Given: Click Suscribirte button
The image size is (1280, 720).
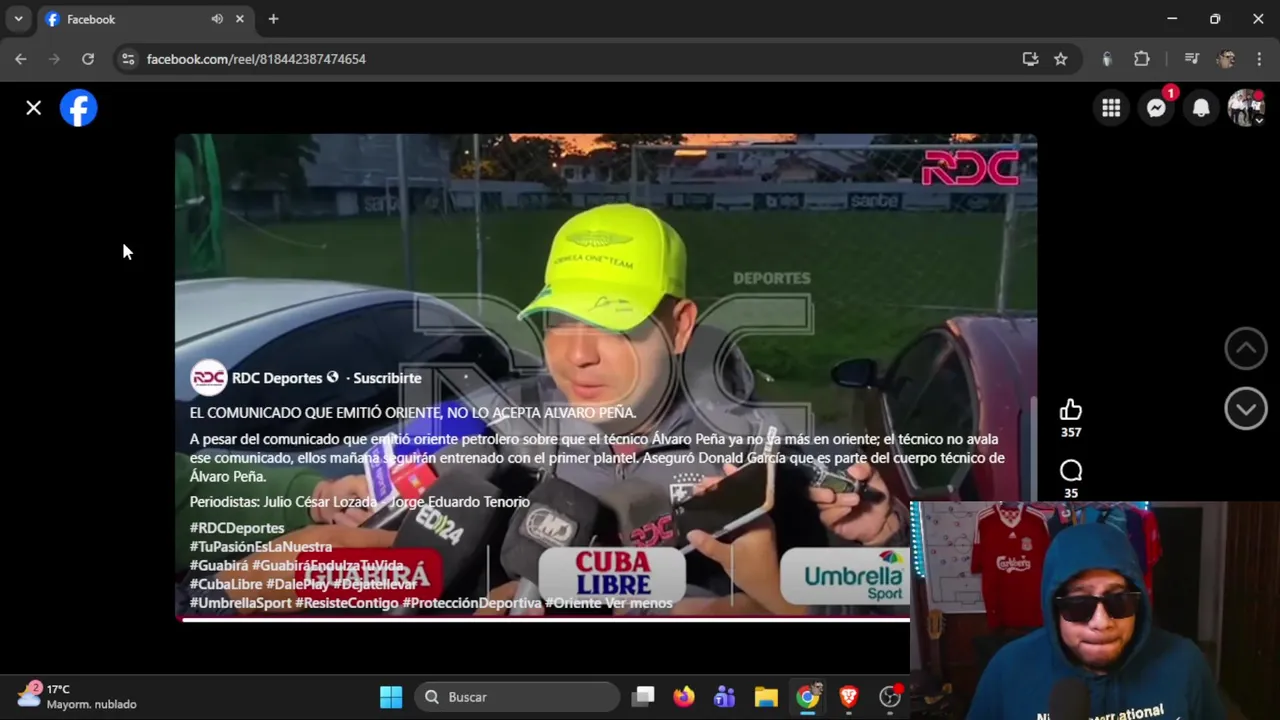Looking at the screenshot, I should (387, 378).
